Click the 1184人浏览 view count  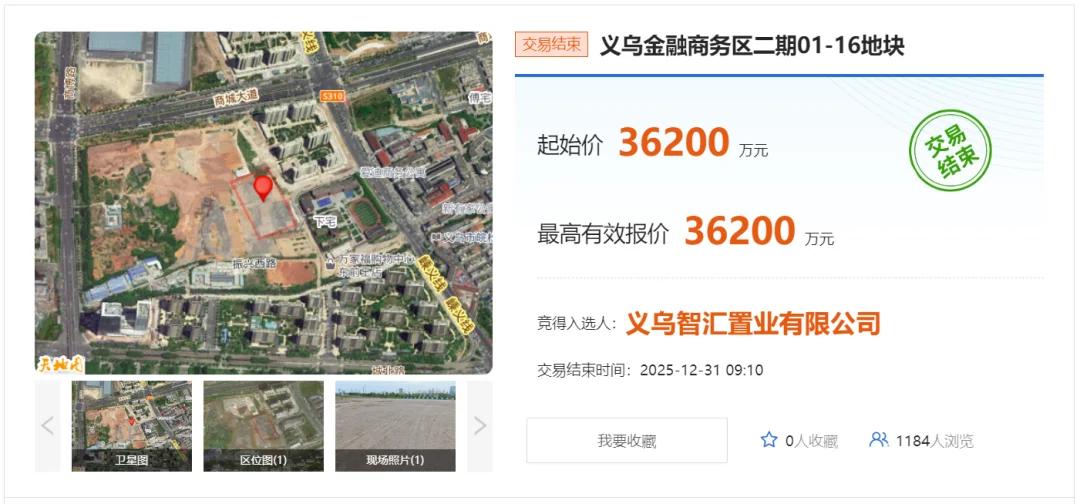click(934, 441)
